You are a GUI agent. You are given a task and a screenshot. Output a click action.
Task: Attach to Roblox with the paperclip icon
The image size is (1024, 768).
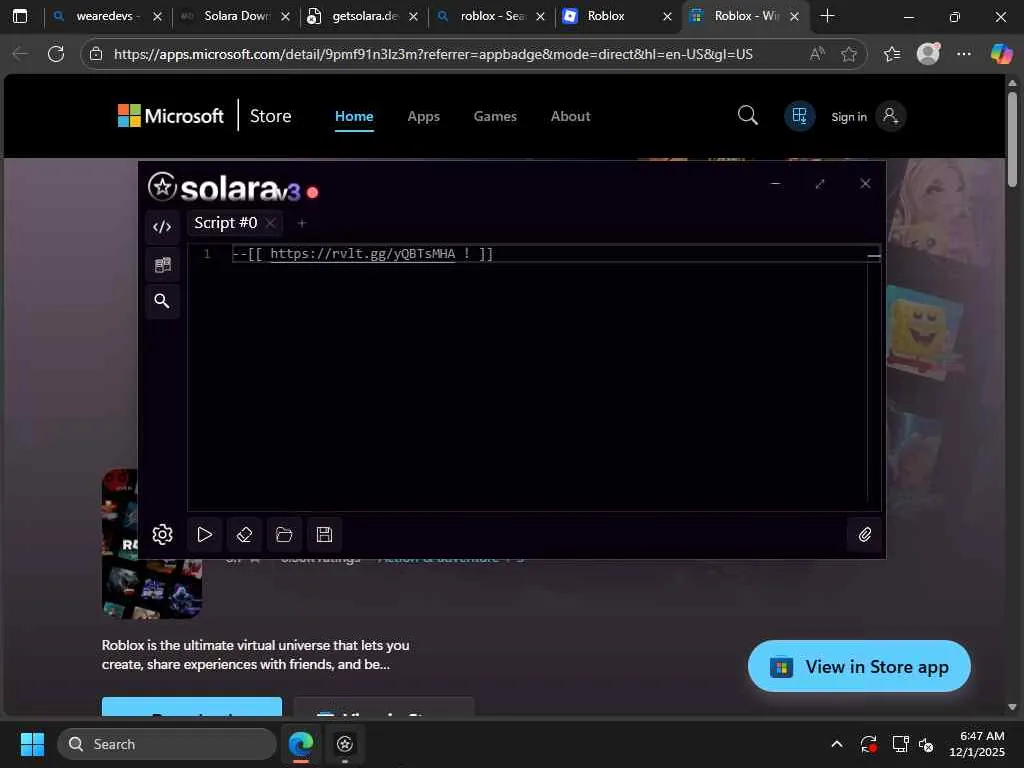coord(865,535)
